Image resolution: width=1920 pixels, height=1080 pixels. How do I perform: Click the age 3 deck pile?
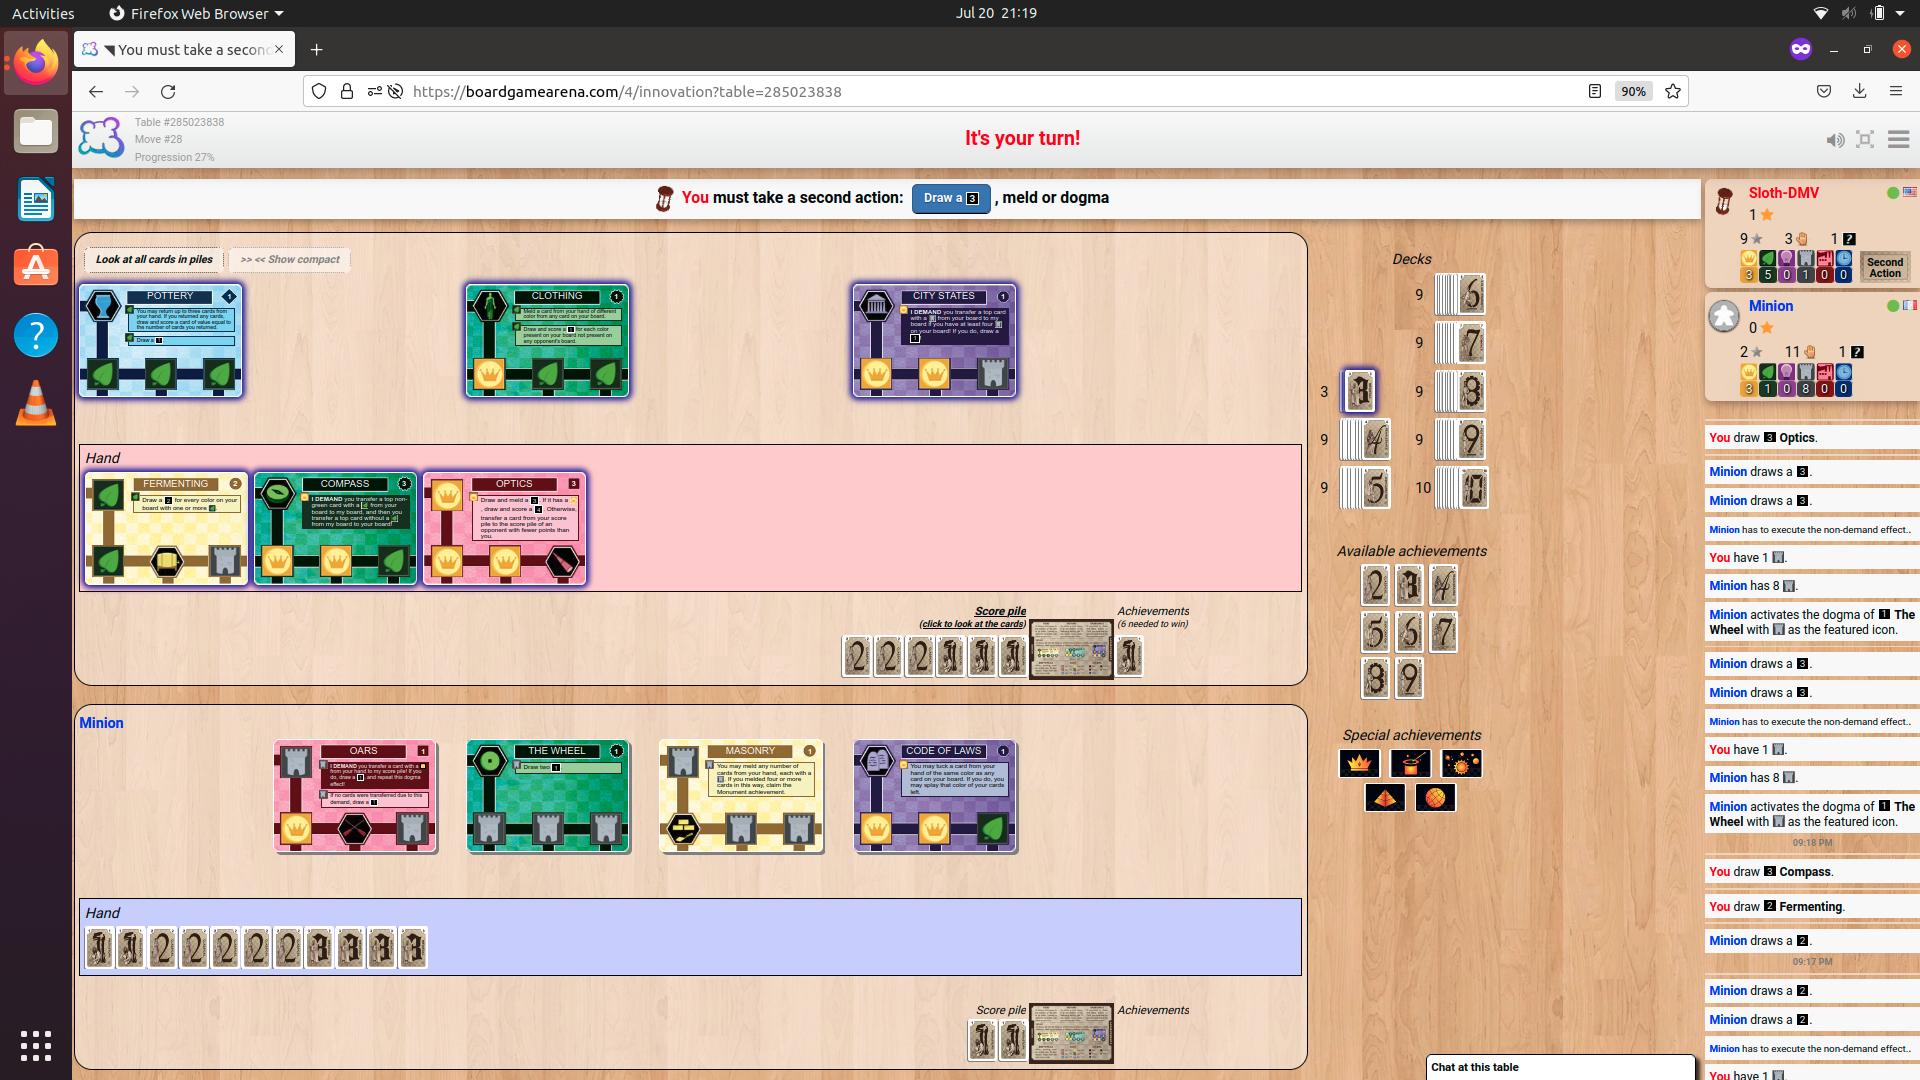[1359, 391]
